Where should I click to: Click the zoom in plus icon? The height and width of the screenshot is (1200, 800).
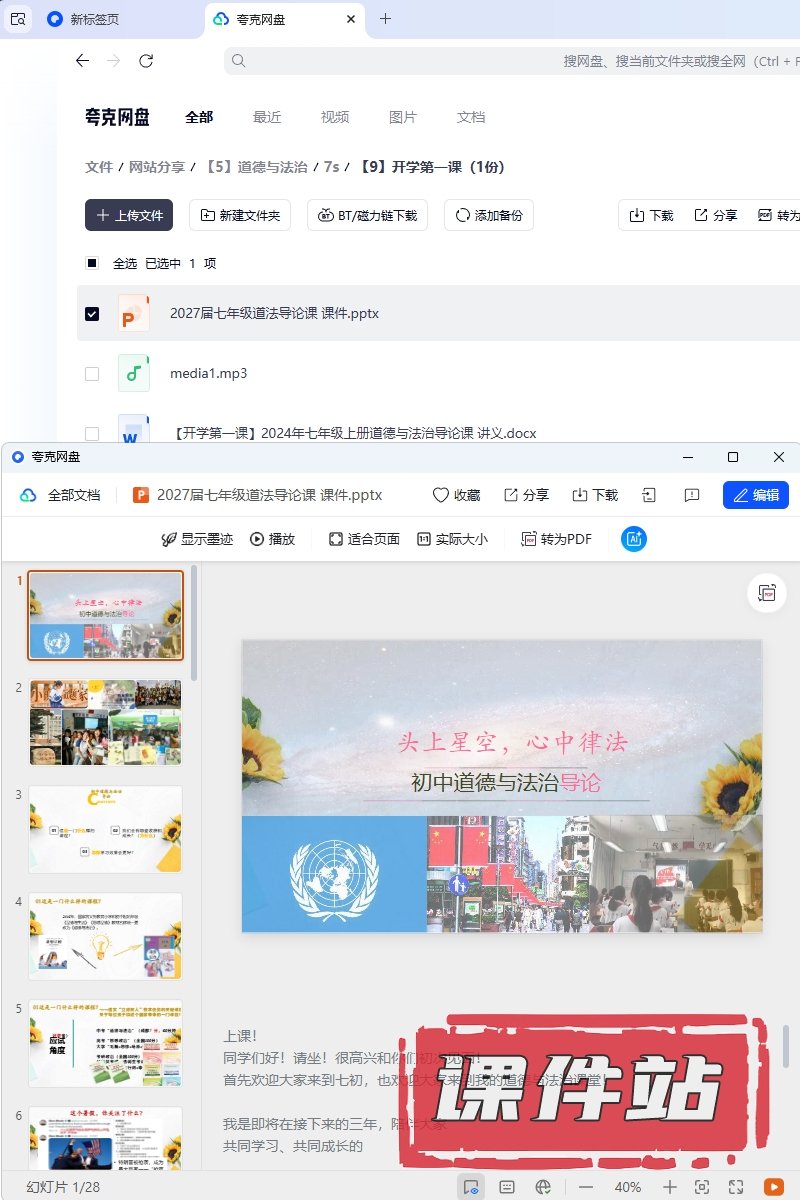point(670,1187)
